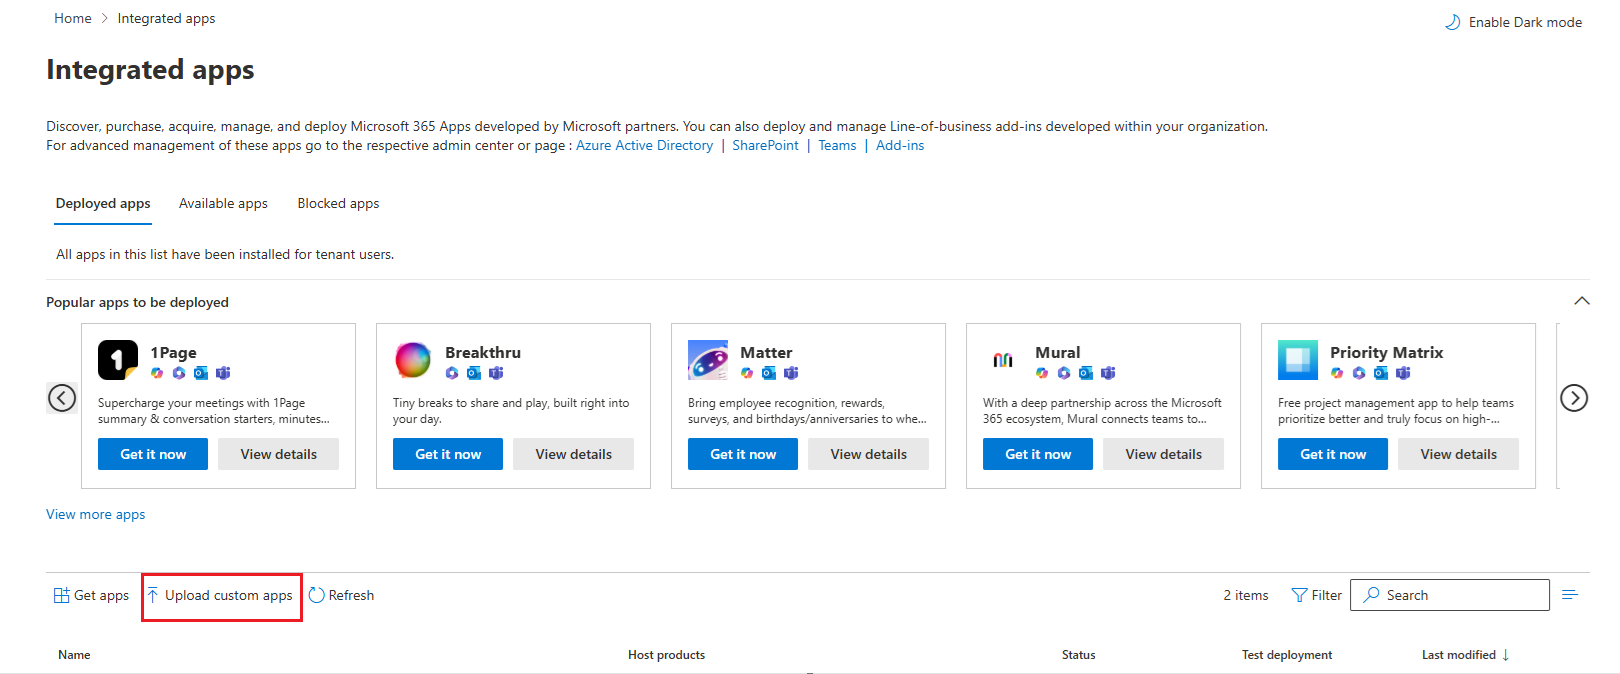Click the Breakthru colorful sphere logo
This screenshot has height=674, width=1620.
tap(413, 360)
